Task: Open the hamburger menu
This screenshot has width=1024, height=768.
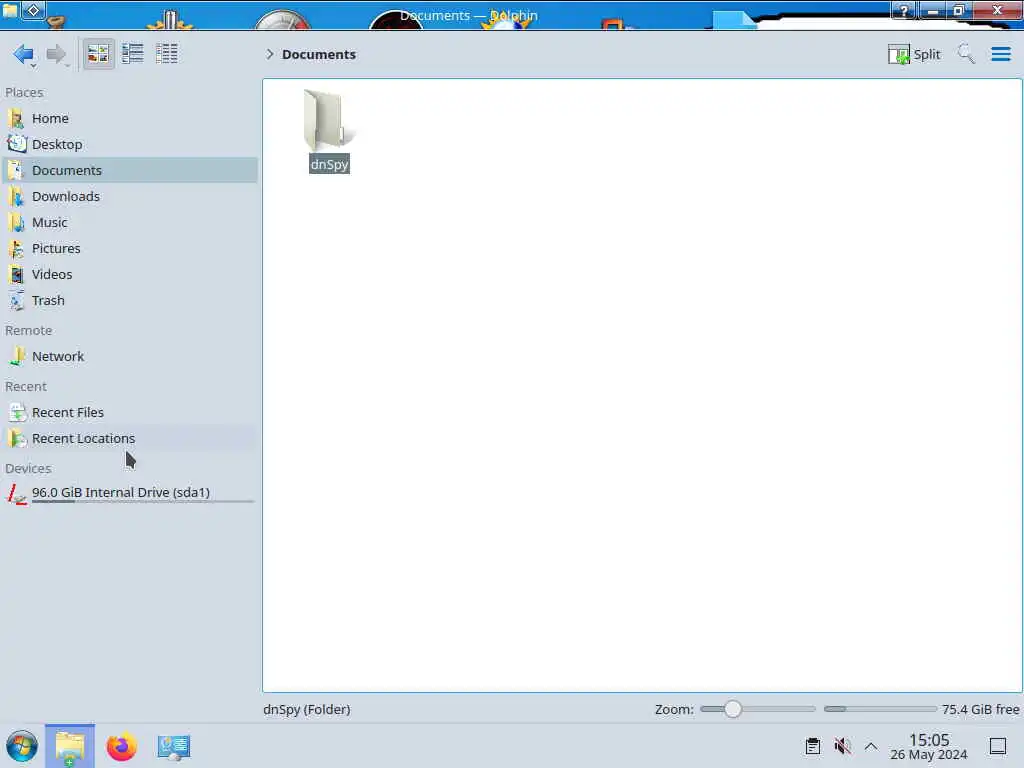Action: [x=1000, y=54]
